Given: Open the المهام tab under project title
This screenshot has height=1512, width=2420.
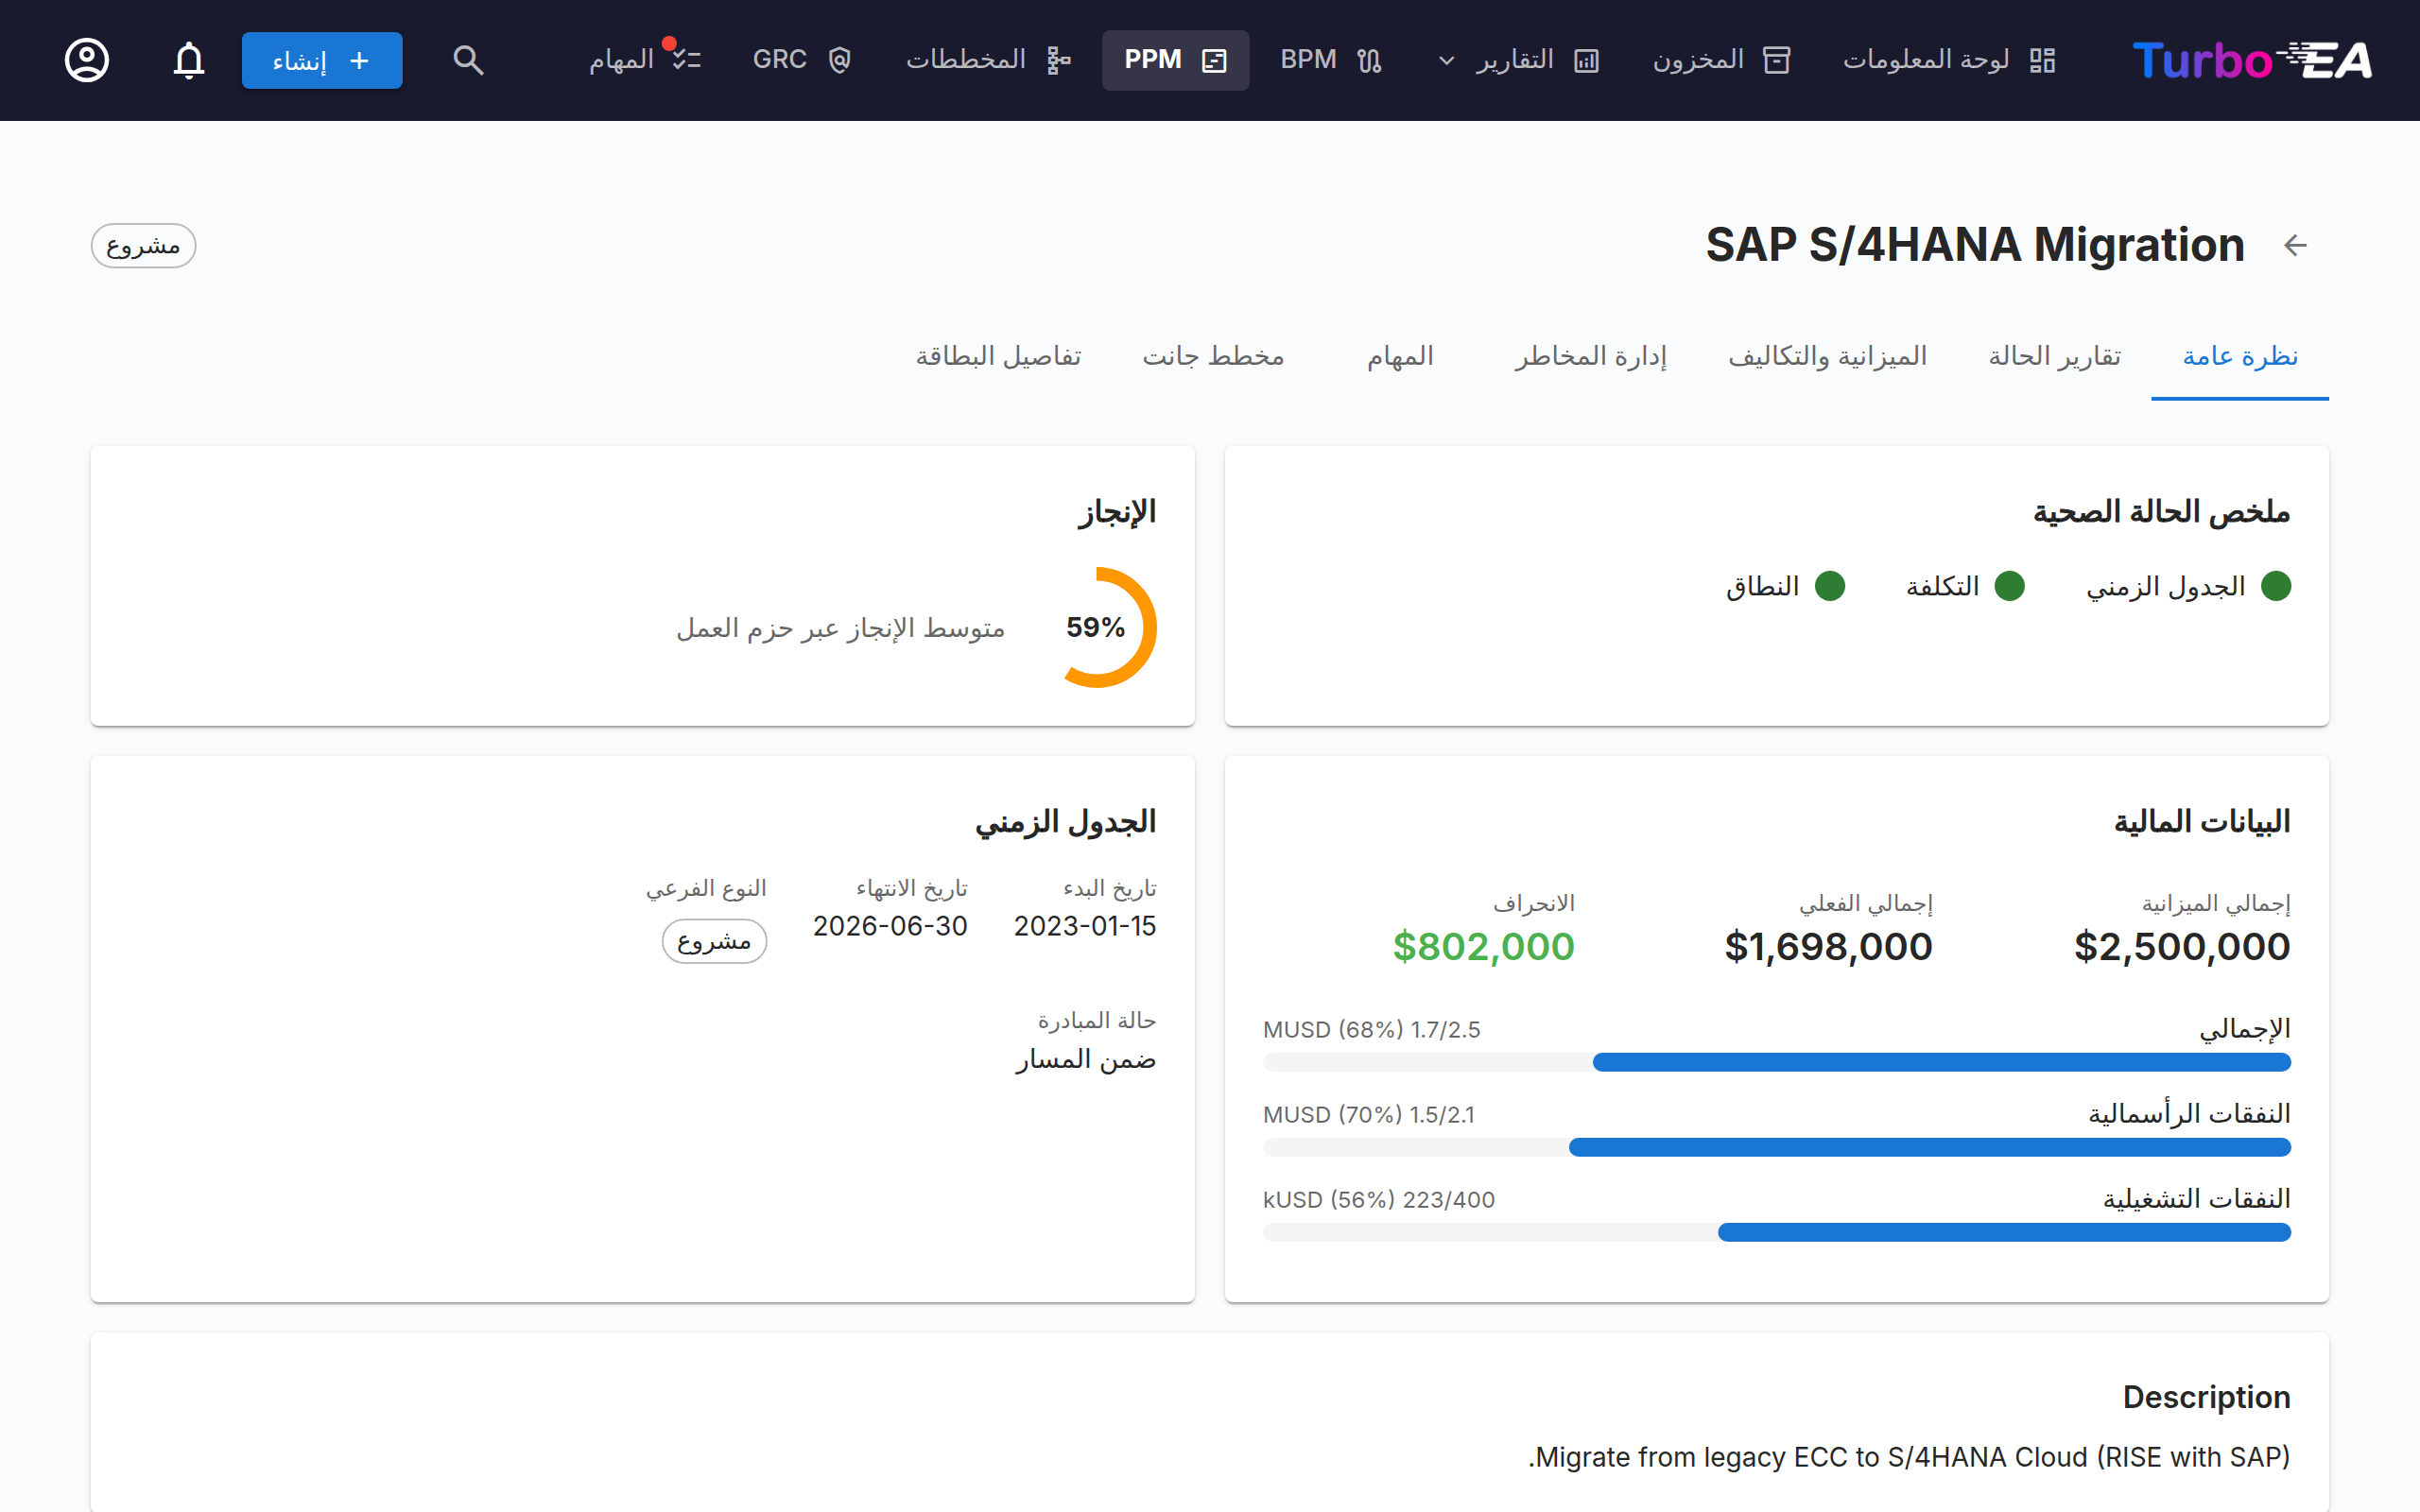Looking at the screenshot, I should click(1400, 357).
